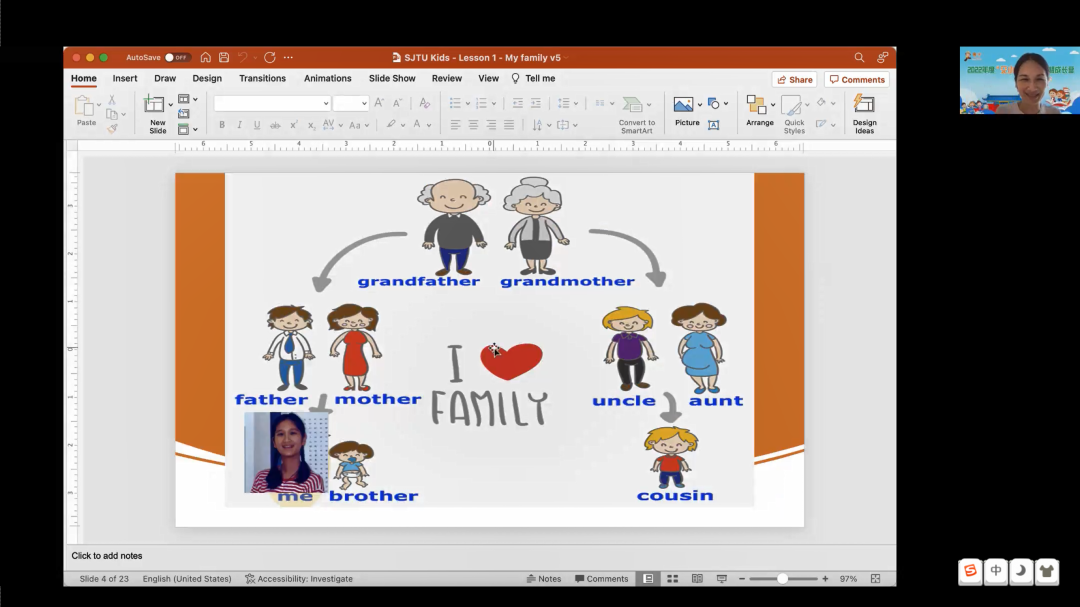Click to add notes field
This screenshot has height=607, width=1080.
[107, 556]
